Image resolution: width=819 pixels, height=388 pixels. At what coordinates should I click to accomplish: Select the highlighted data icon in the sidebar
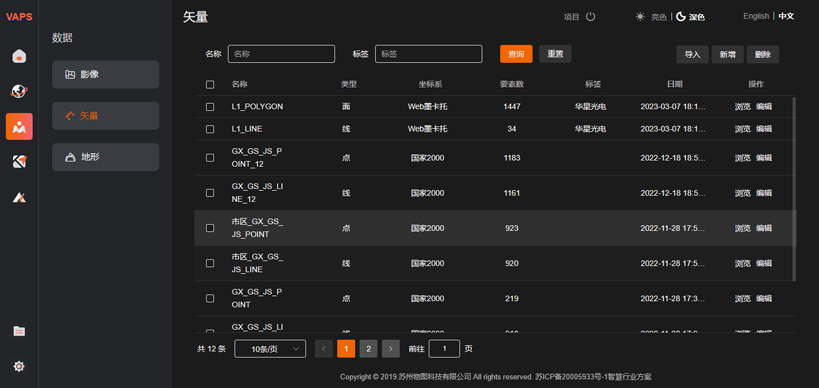(x=19, y=126)
